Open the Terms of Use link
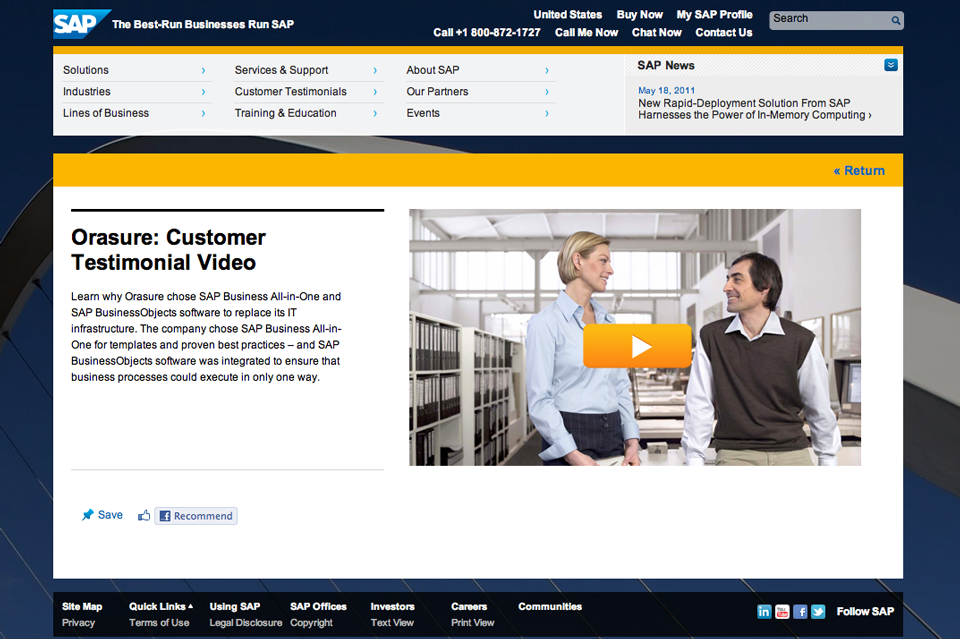Screen dimensions: 960x639 [159, 622]
